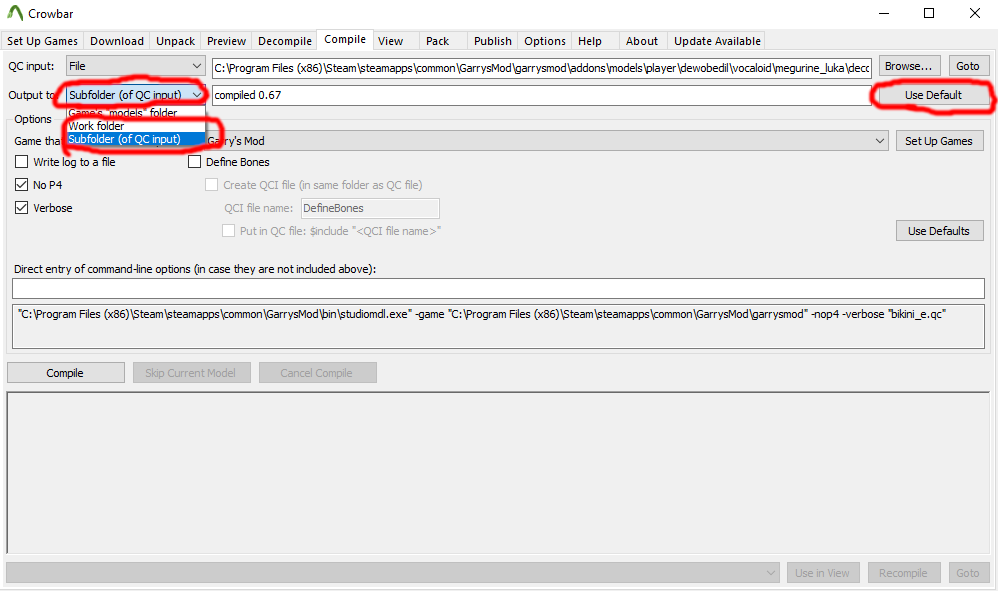The width and height of the screenshot is (998, 591).
Task: Click the QC input file path field
Action: tap(542, 67)
